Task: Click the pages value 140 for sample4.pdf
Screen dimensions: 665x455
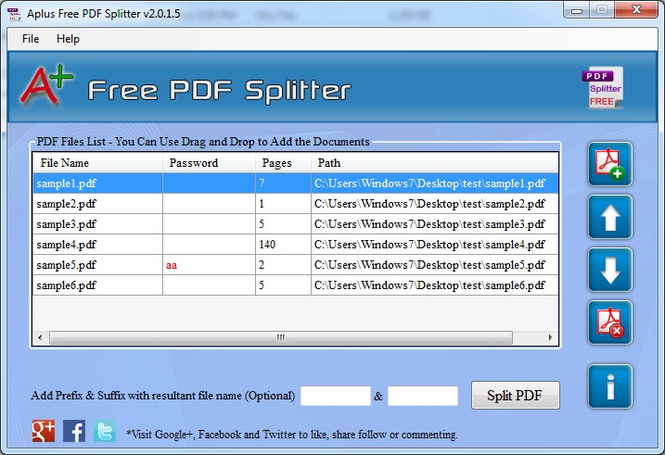Action: 283,244
